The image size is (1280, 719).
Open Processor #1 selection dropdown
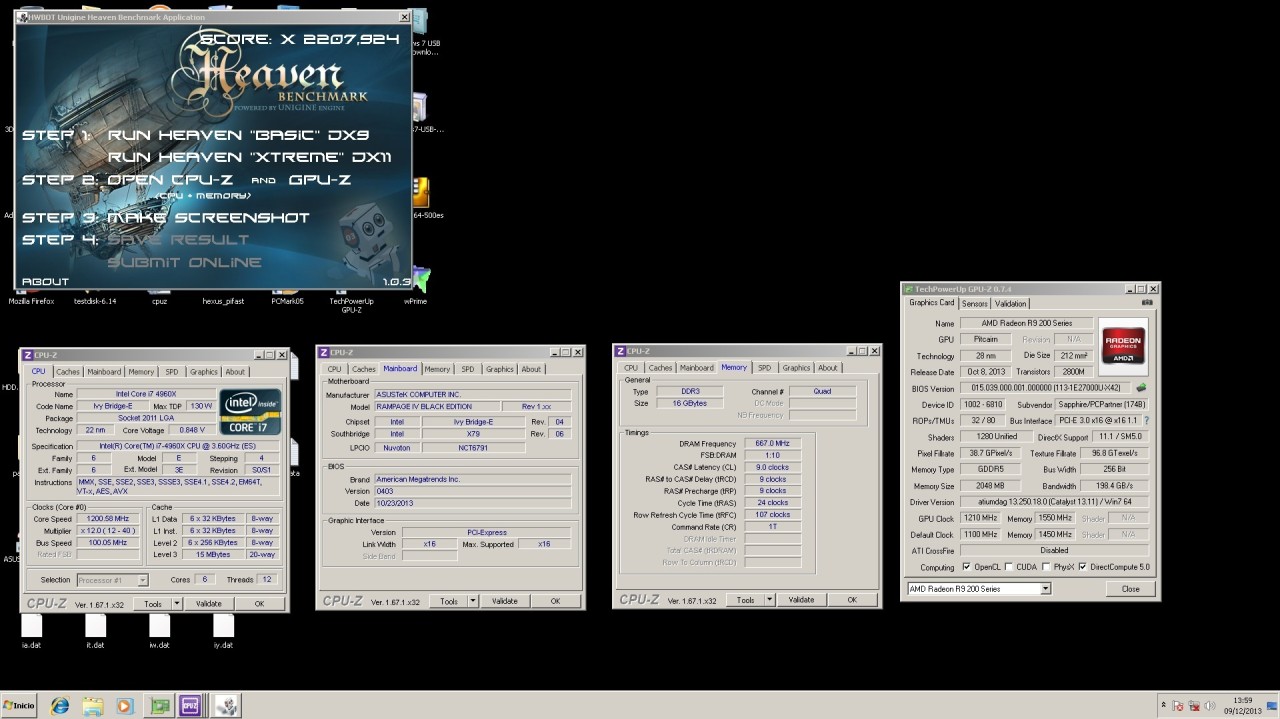coord(113,580)
